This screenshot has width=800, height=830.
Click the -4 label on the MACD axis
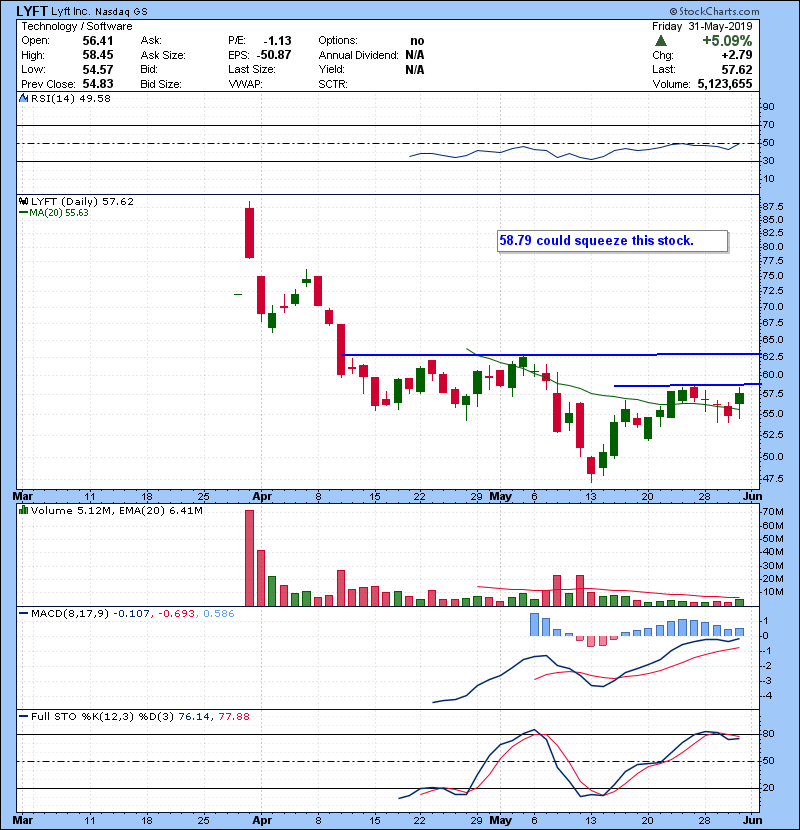tap(769, 696)
